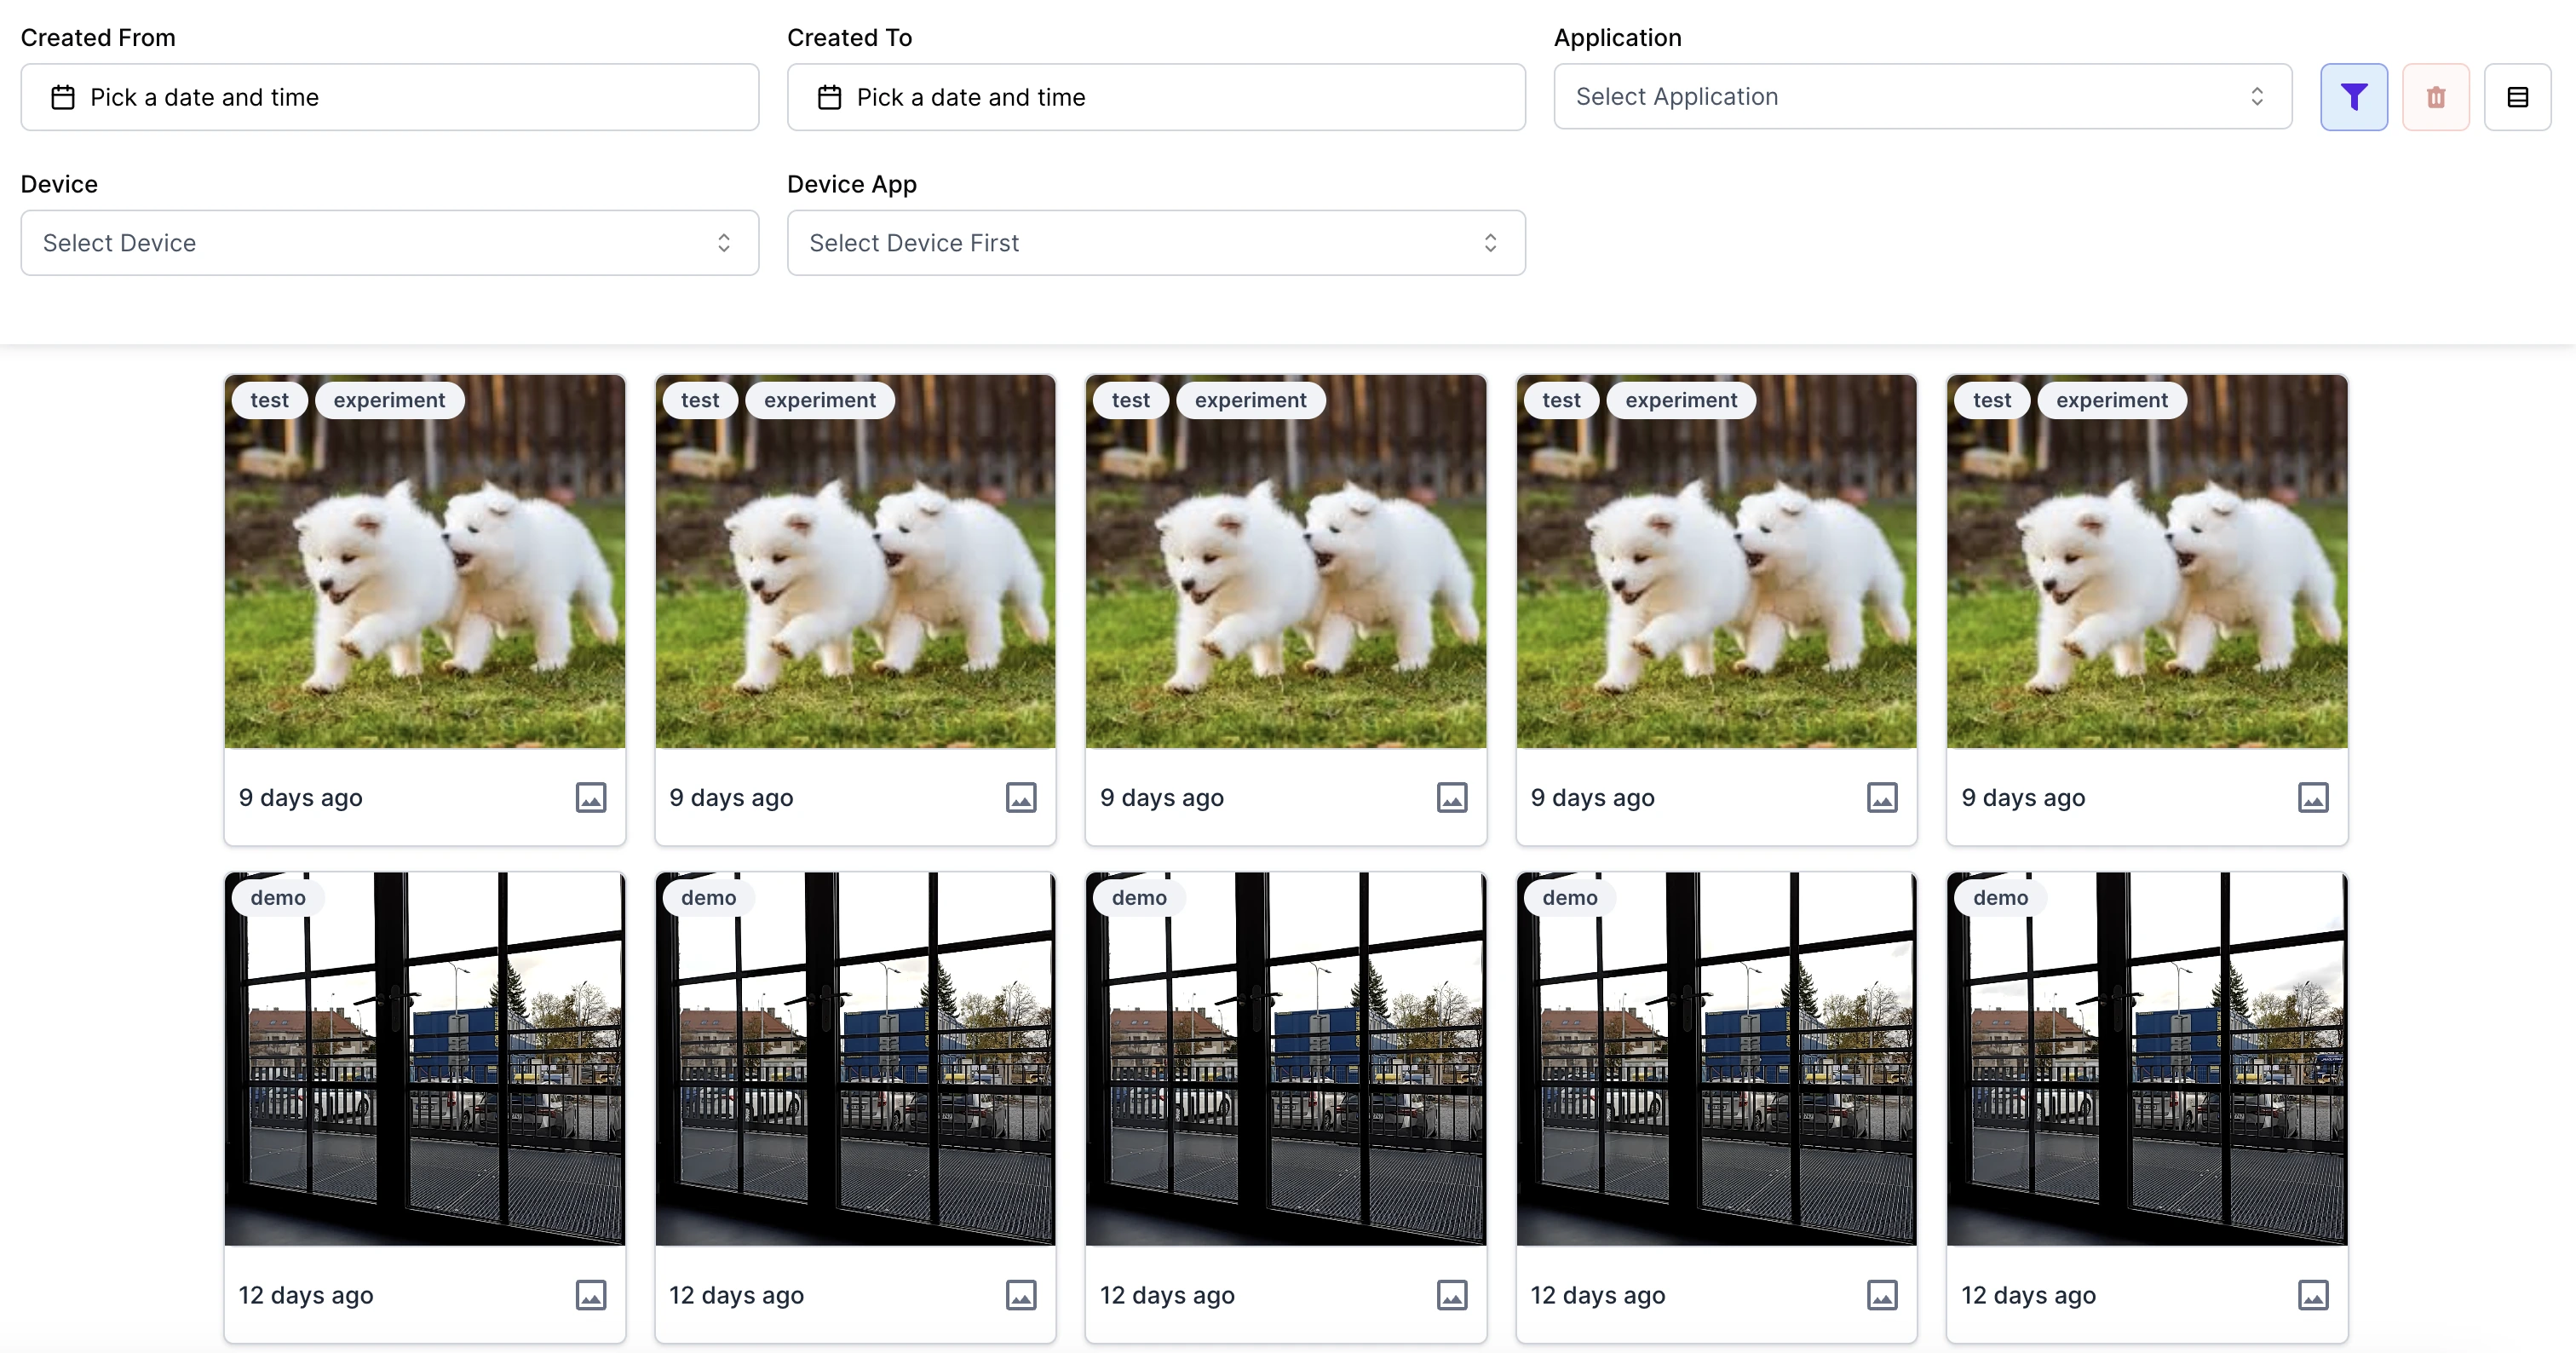Click image icon on last window card
The height and width of the screenshot is (1353, 2576).
pyautogui.click(x=2313, y=1295)
